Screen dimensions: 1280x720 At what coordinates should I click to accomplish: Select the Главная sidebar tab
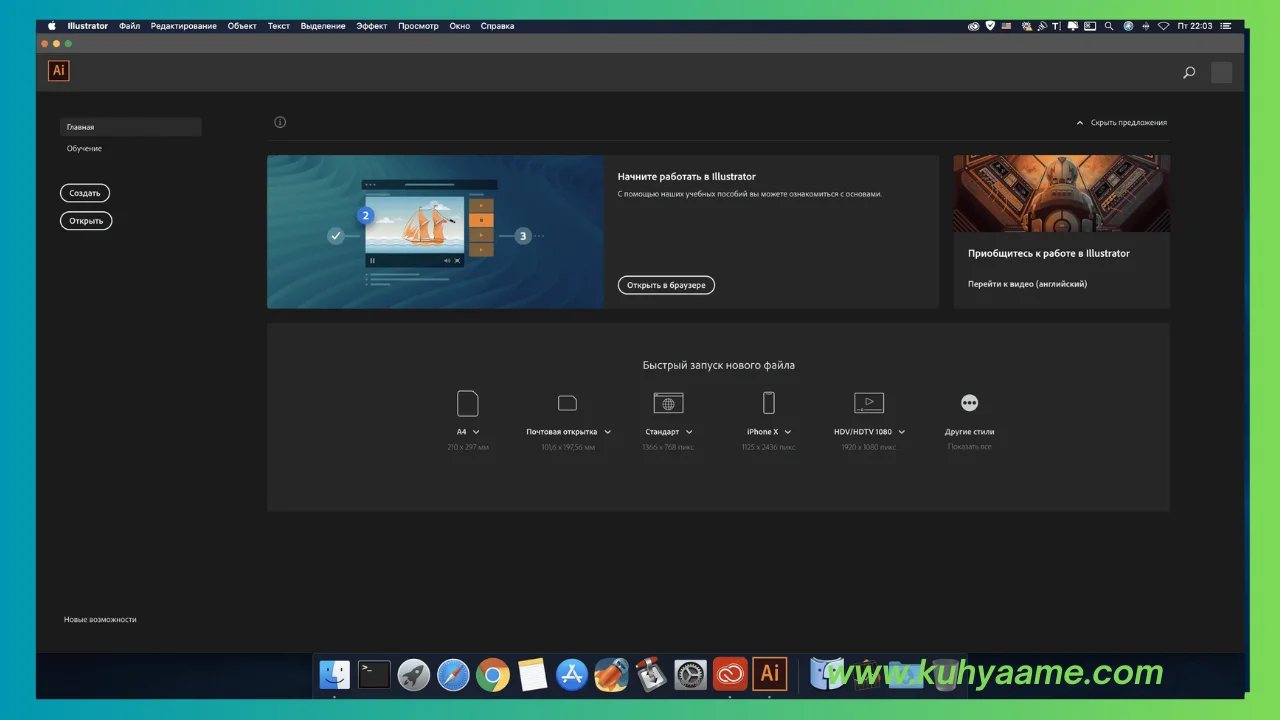pos(131,127)
